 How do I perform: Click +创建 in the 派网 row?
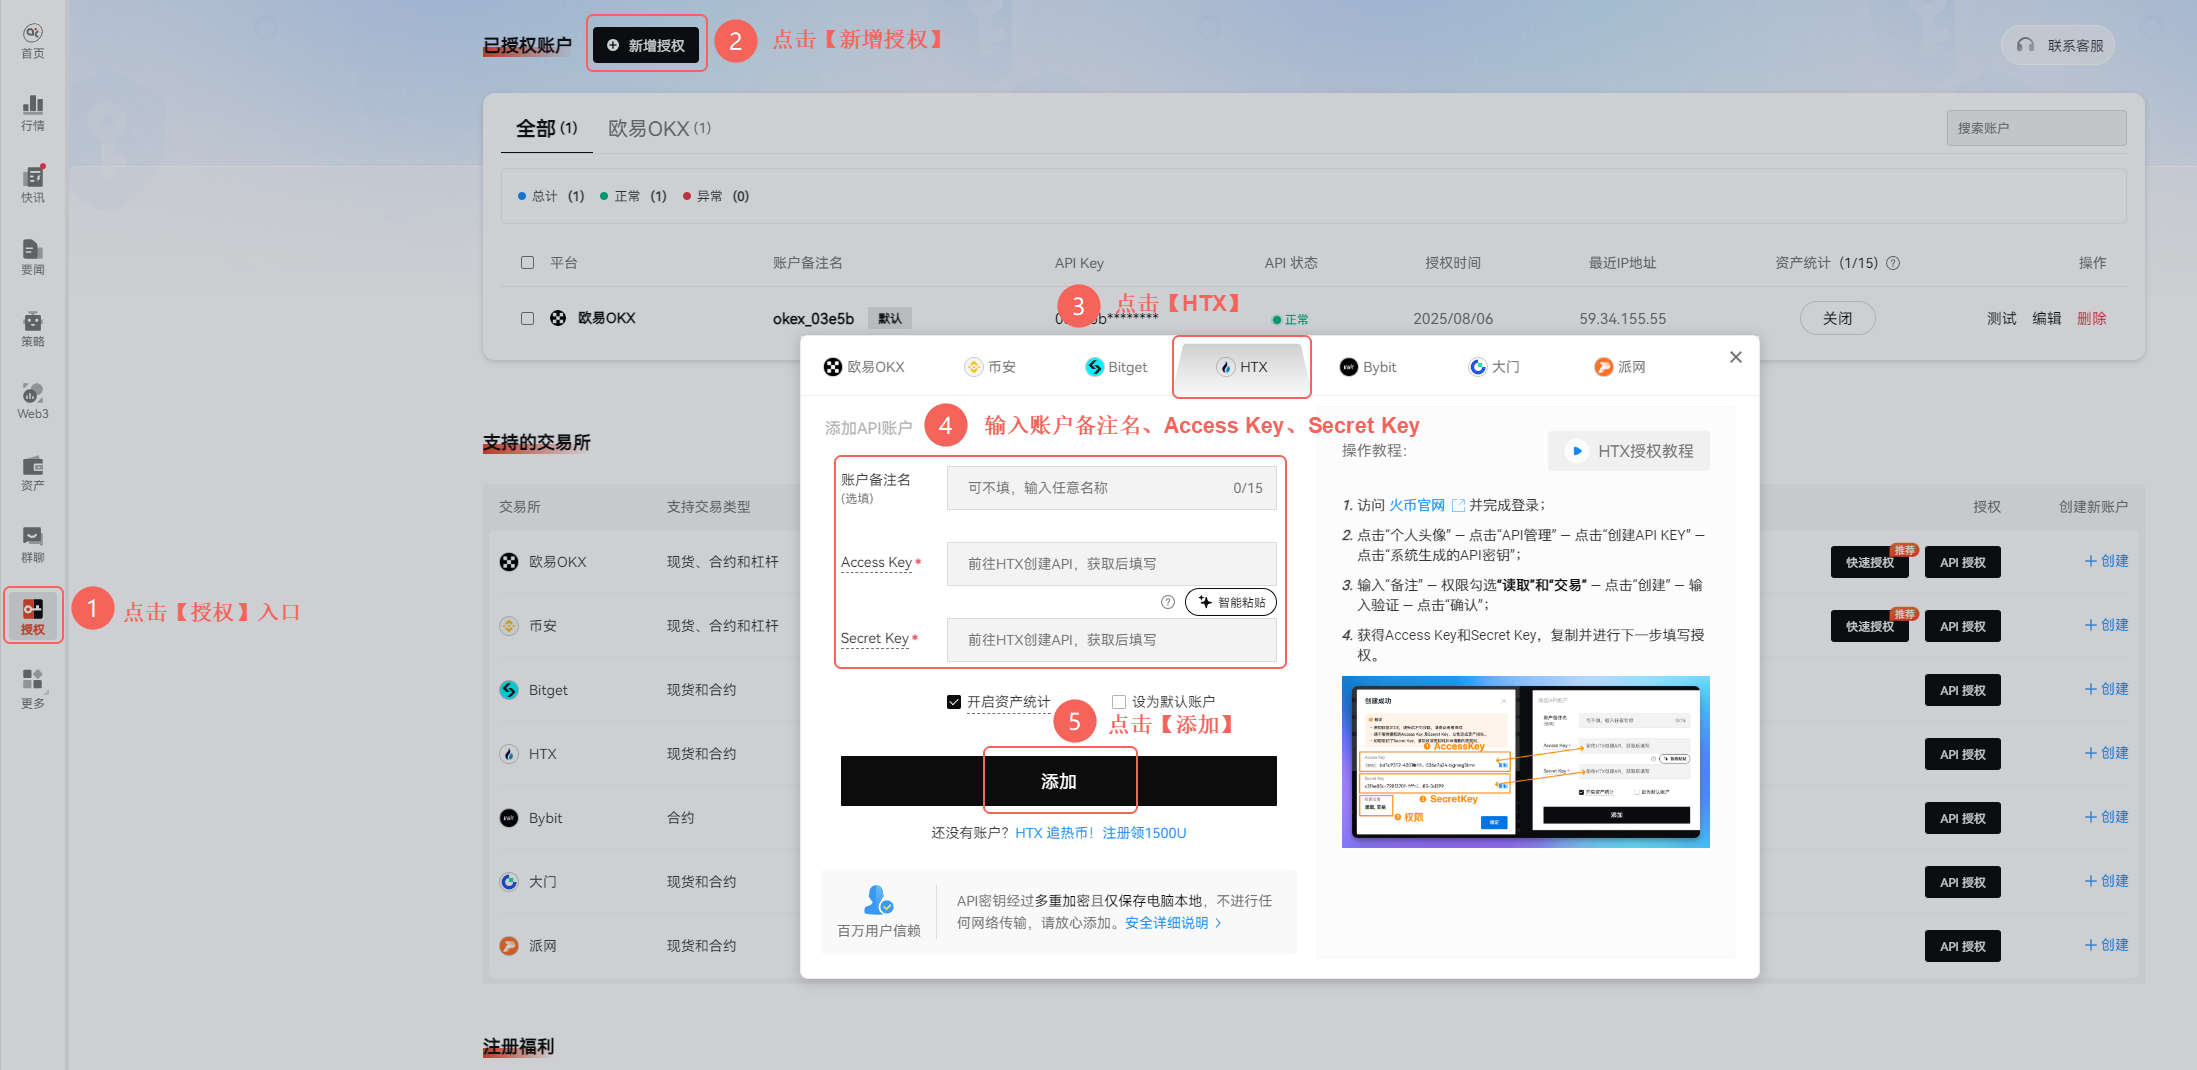2106,945
